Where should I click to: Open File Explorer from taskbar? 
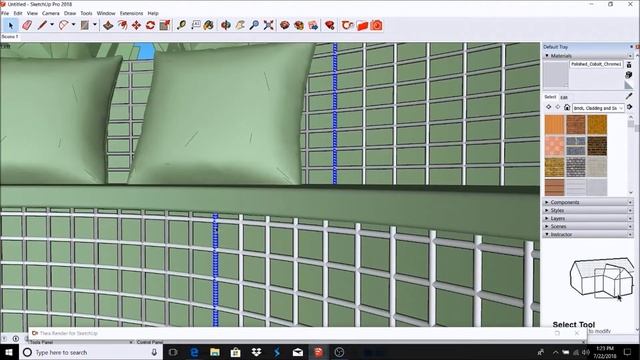point(215,352)
